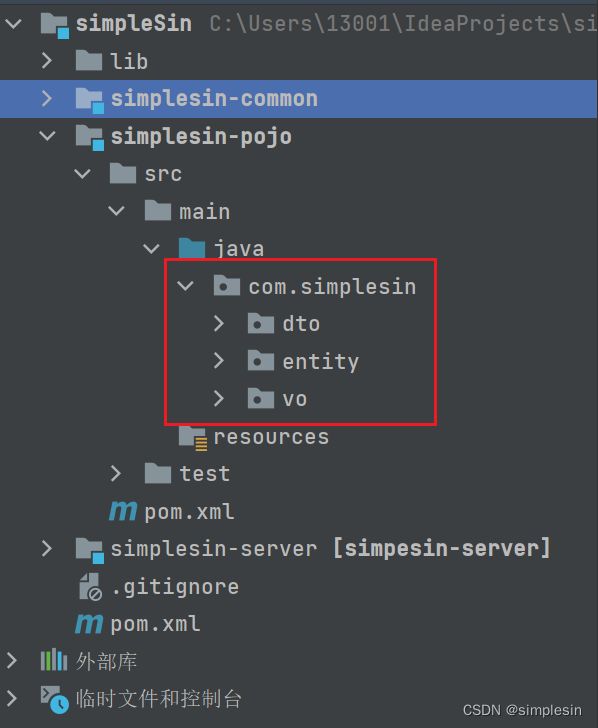Expand the test folder
Image resolution: width=598 pixels, height=728 pixels.
116,474
